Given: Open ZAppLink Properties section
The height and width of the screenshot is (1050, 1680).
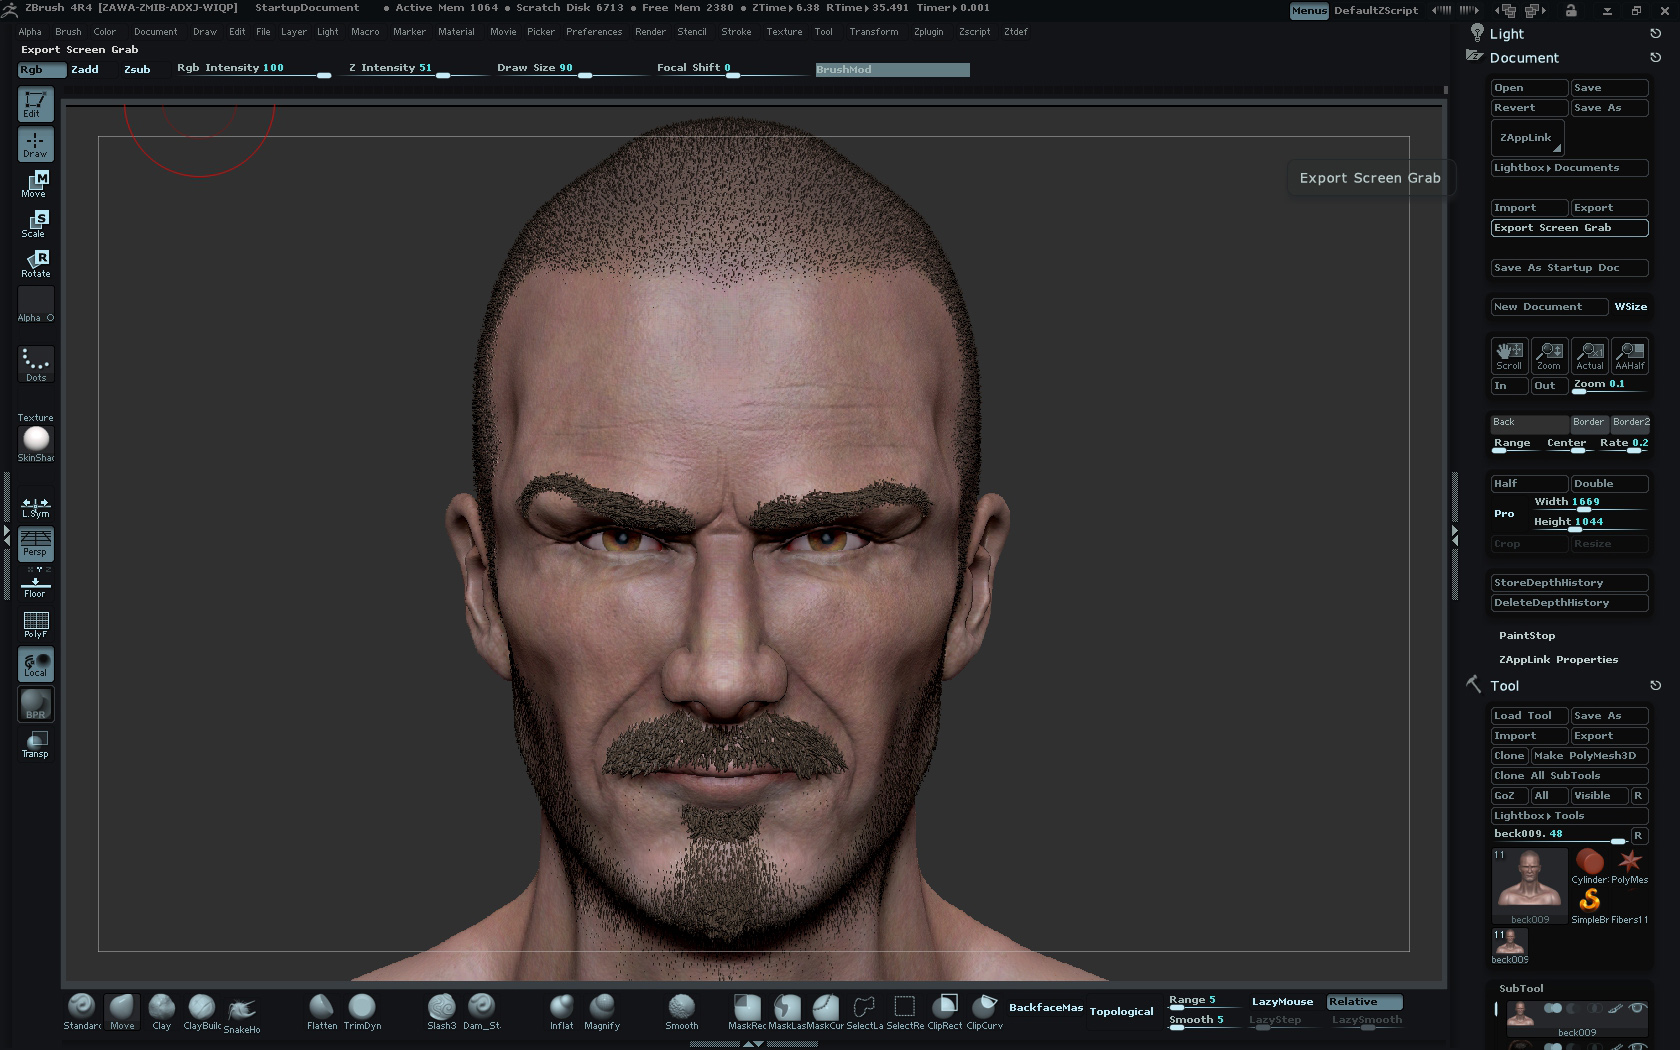Looking at the screenshot, I should click(x=1558, y=660).
